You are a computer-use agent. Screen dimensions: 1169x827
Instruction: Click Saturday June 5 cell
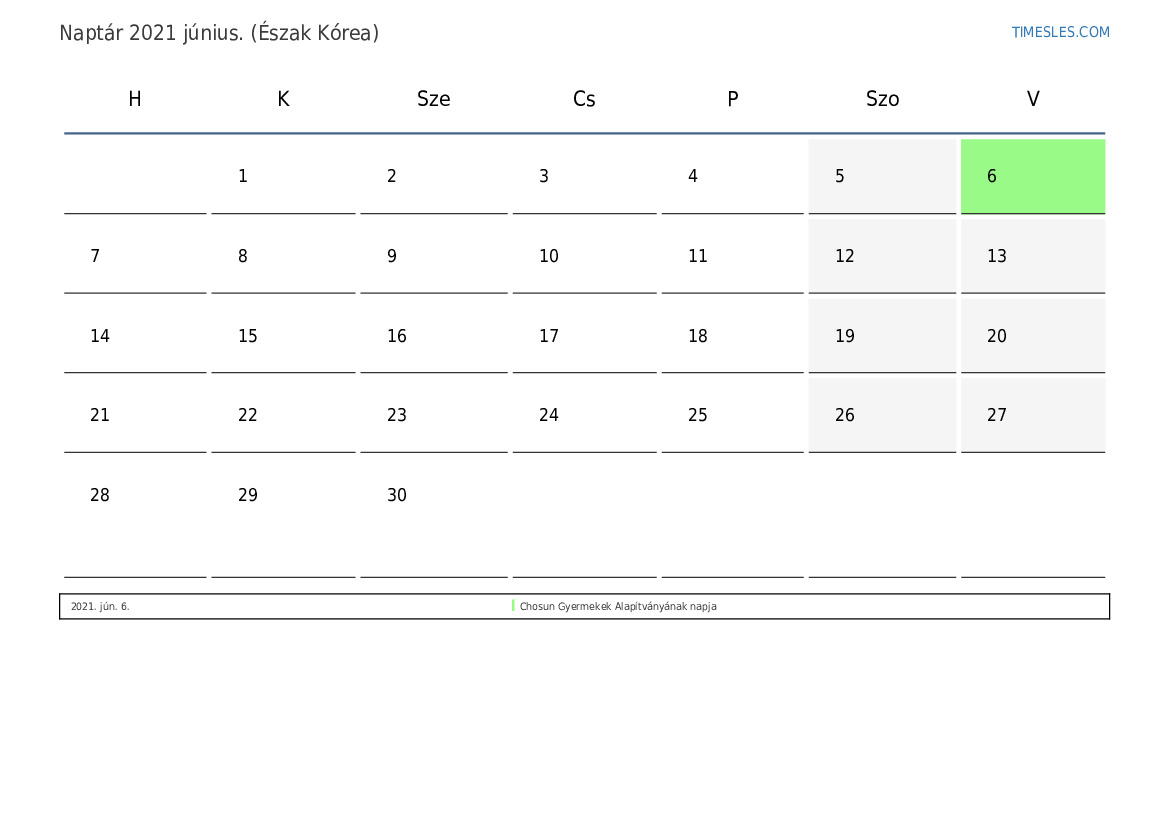tap(882, 176)
